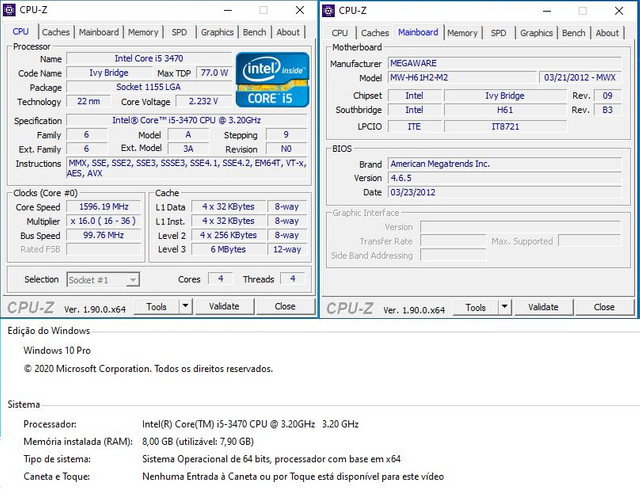This screenshot has height=490, width=640.
Task: Close the left CPU-Z window with X
Action: click(300, 10)
